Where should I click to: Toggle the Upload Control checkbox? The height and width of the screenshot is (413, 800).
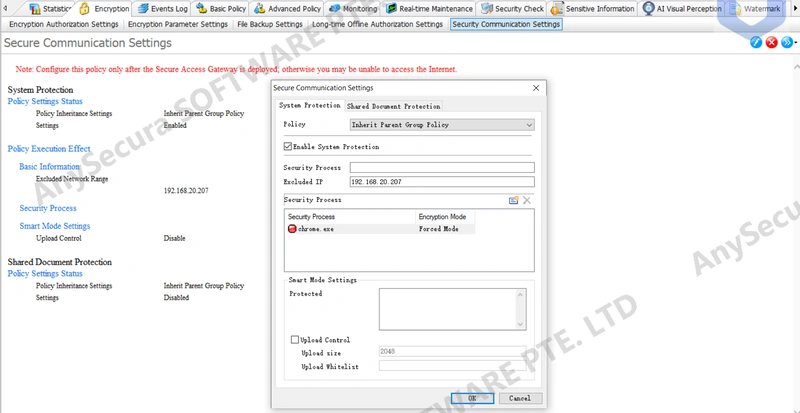coord(294,339)
